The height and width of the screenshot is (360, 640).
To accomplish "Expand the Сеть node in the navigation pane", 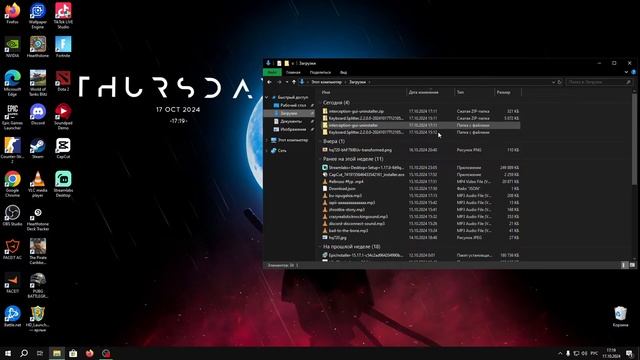I will click(267, 151).
